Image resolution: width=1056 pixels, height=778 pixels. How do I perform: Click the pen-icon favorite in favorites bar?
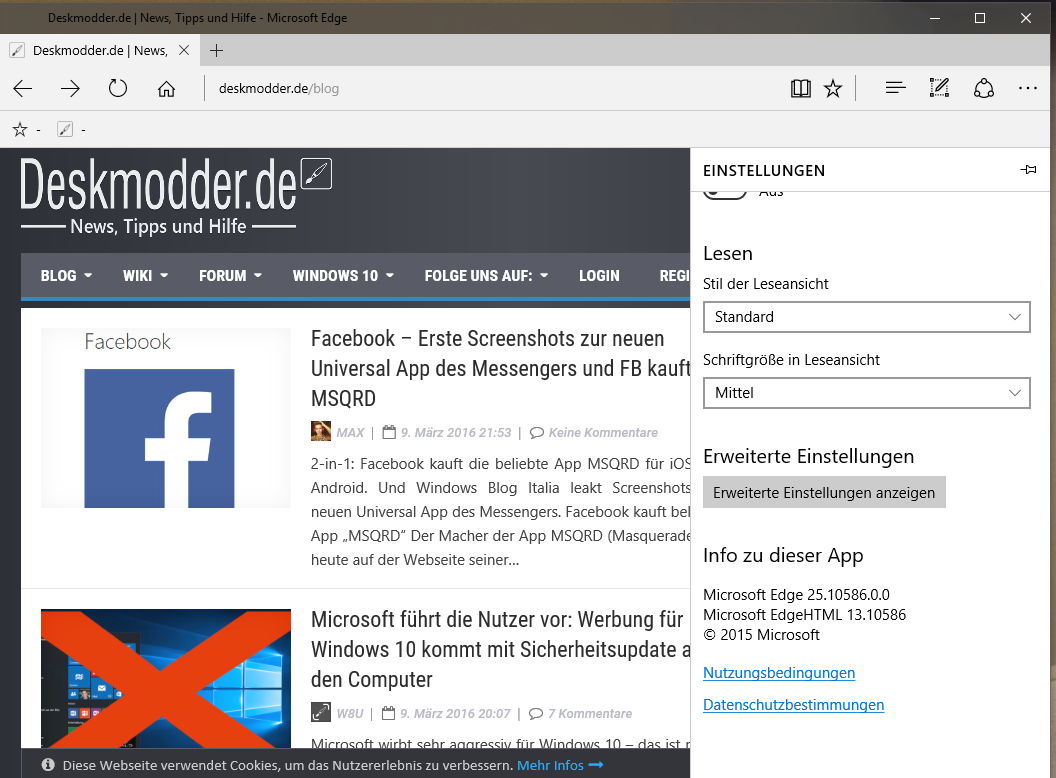pyautogui.click(x=65, y=129)
